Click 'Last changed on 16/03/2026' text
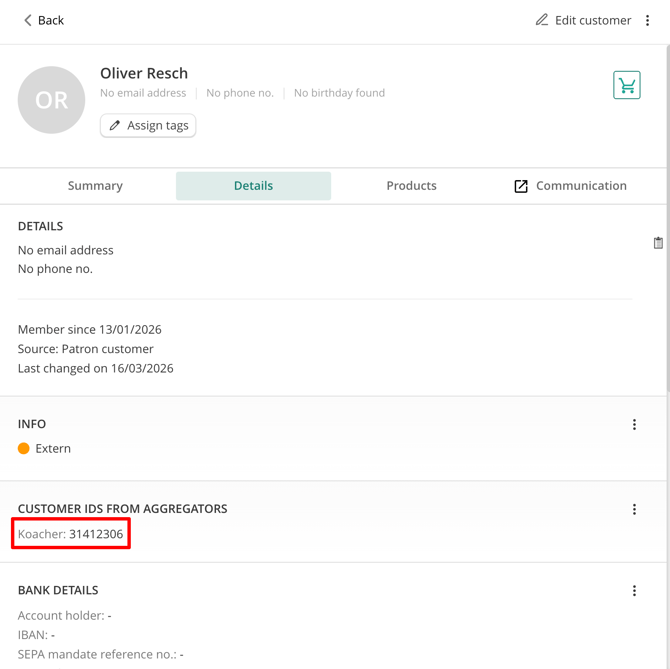Image resolution: width=670 pixels, height=669 pixels. [x=96, y=368]
